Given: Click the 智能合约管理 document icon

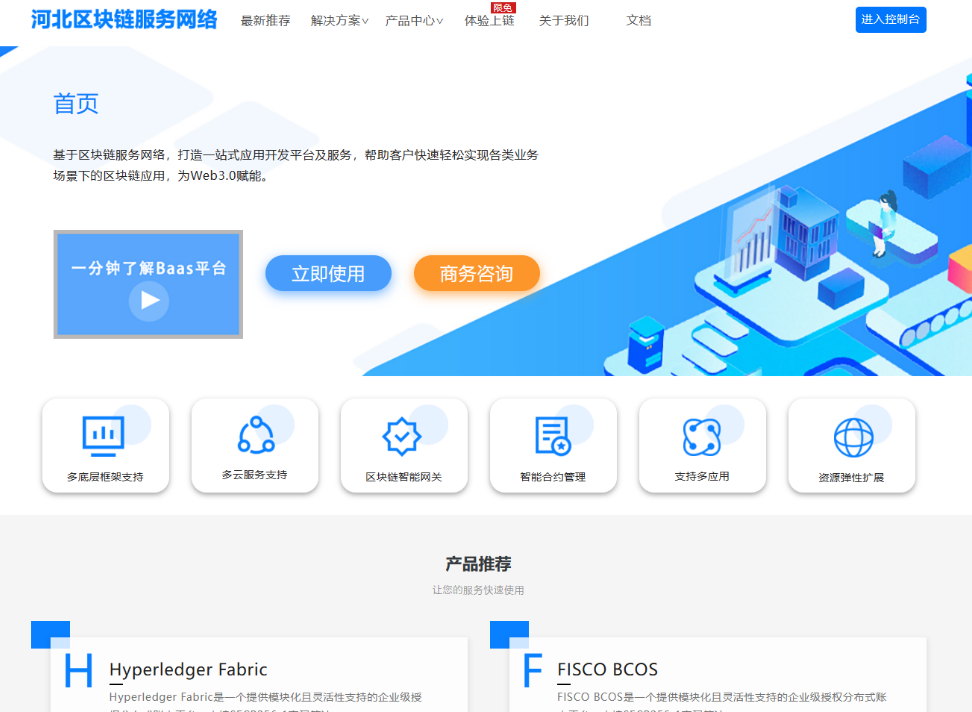Looking at the screenshot, I should (552, 436).
